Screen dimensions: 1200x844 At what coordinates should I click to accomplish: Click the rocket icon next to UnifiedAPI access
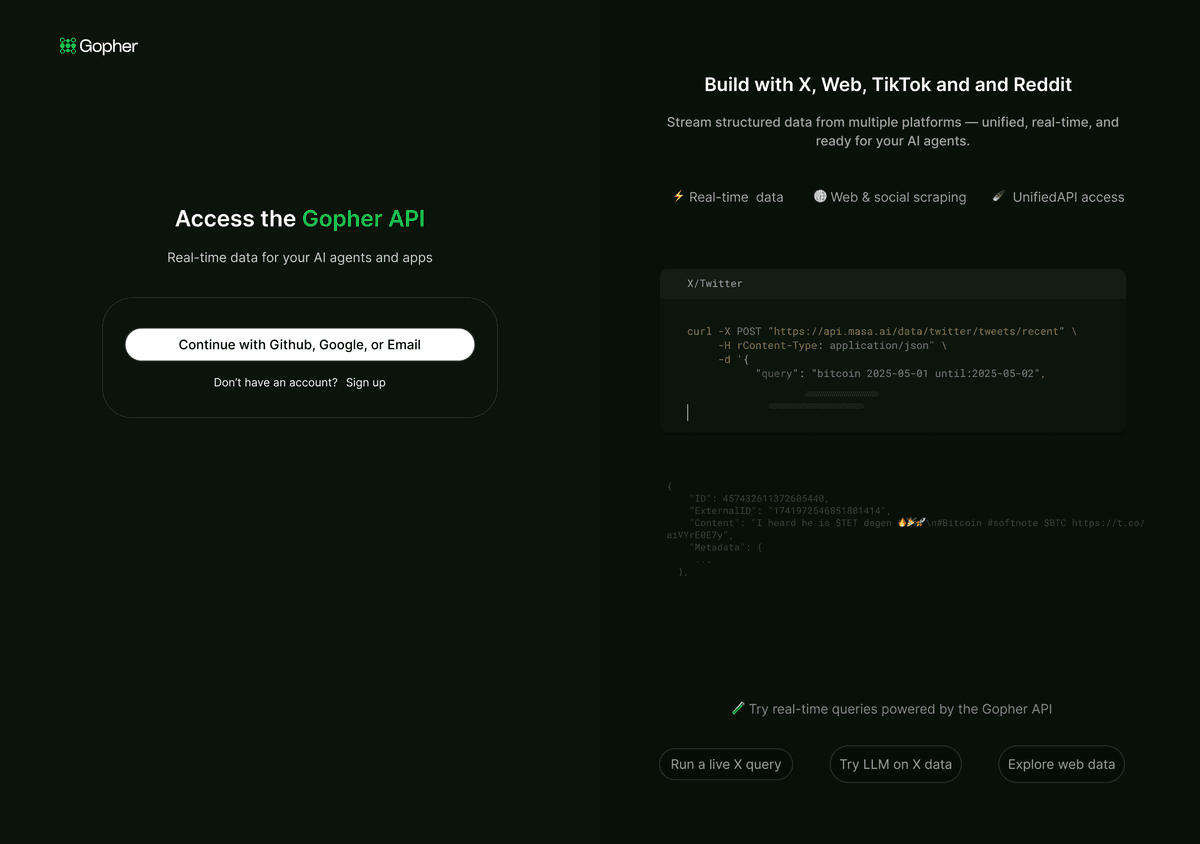pos(997,197)
